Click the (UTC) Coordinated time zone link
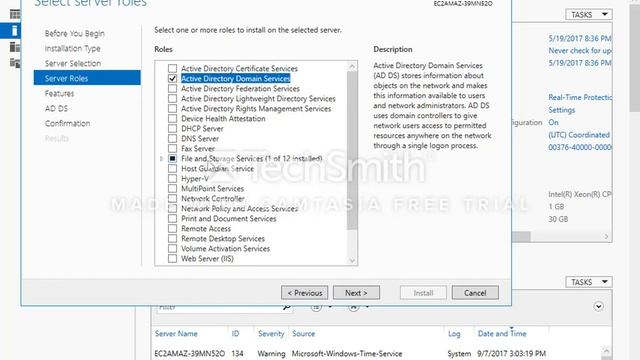Viewport: 640px width, 360px height. click(579, 135)
